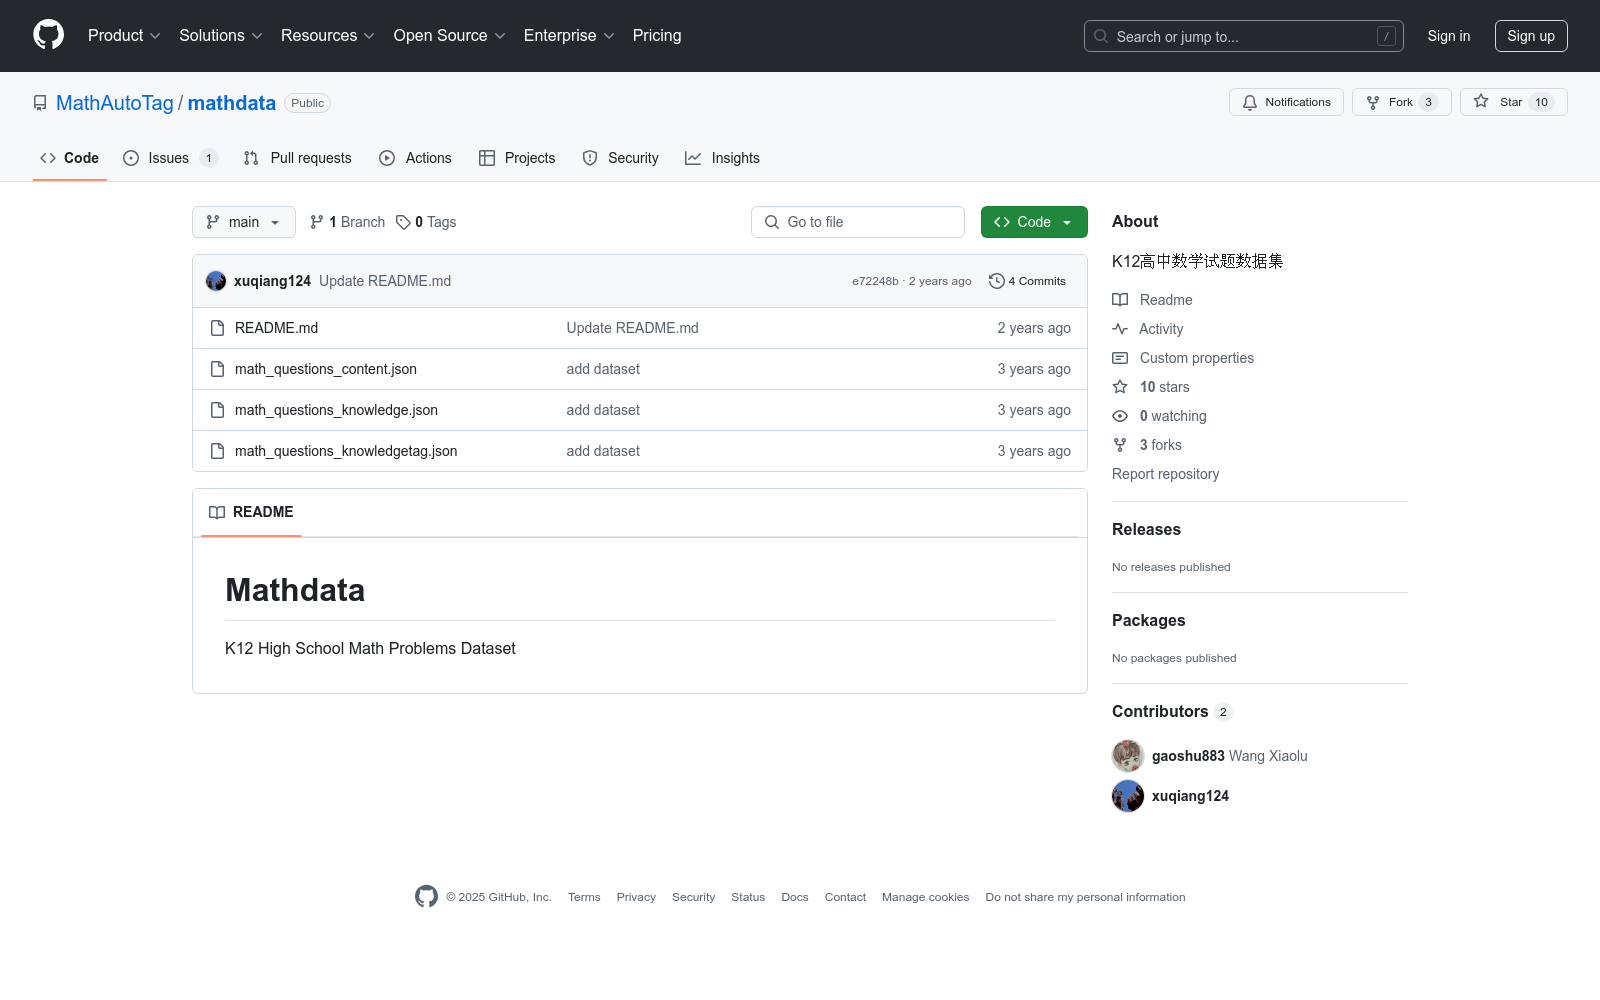The width and height of the screenshot is (1600, 1000).
Task: Expand the Resources menu
Action: pos(328,35)
